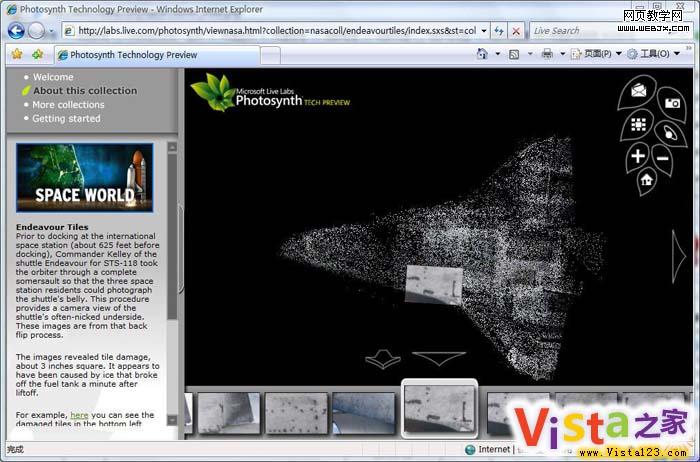Open the Getting started sidebar link

(x=66, y=118)
